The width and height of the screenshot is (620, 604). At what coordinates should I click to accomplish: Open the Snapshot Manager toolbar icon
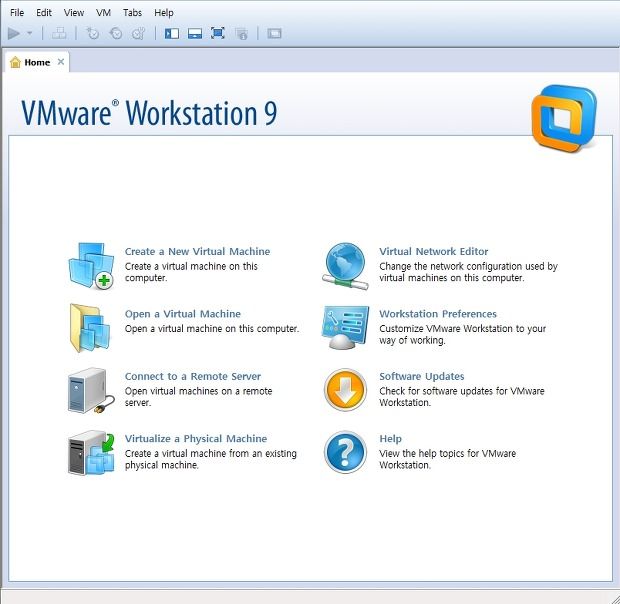pos(138,34)
